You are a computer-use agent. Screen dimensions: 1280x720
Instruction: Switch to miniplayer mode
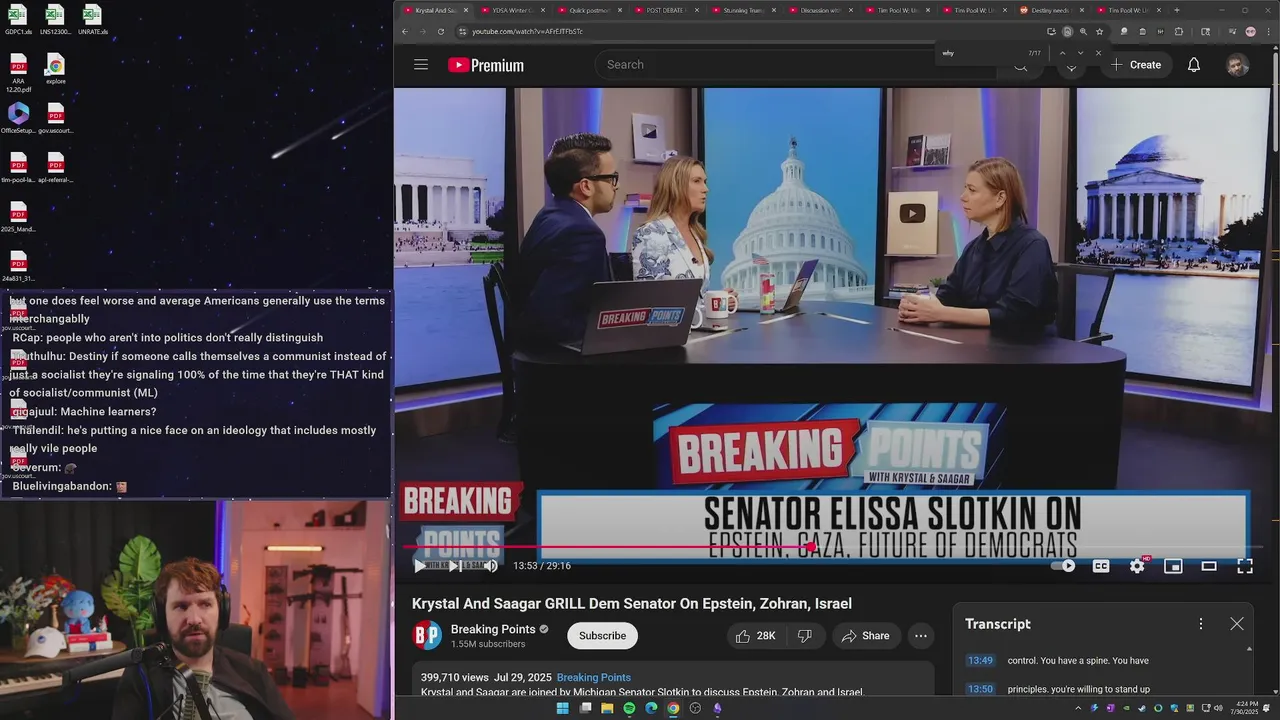1173,566
